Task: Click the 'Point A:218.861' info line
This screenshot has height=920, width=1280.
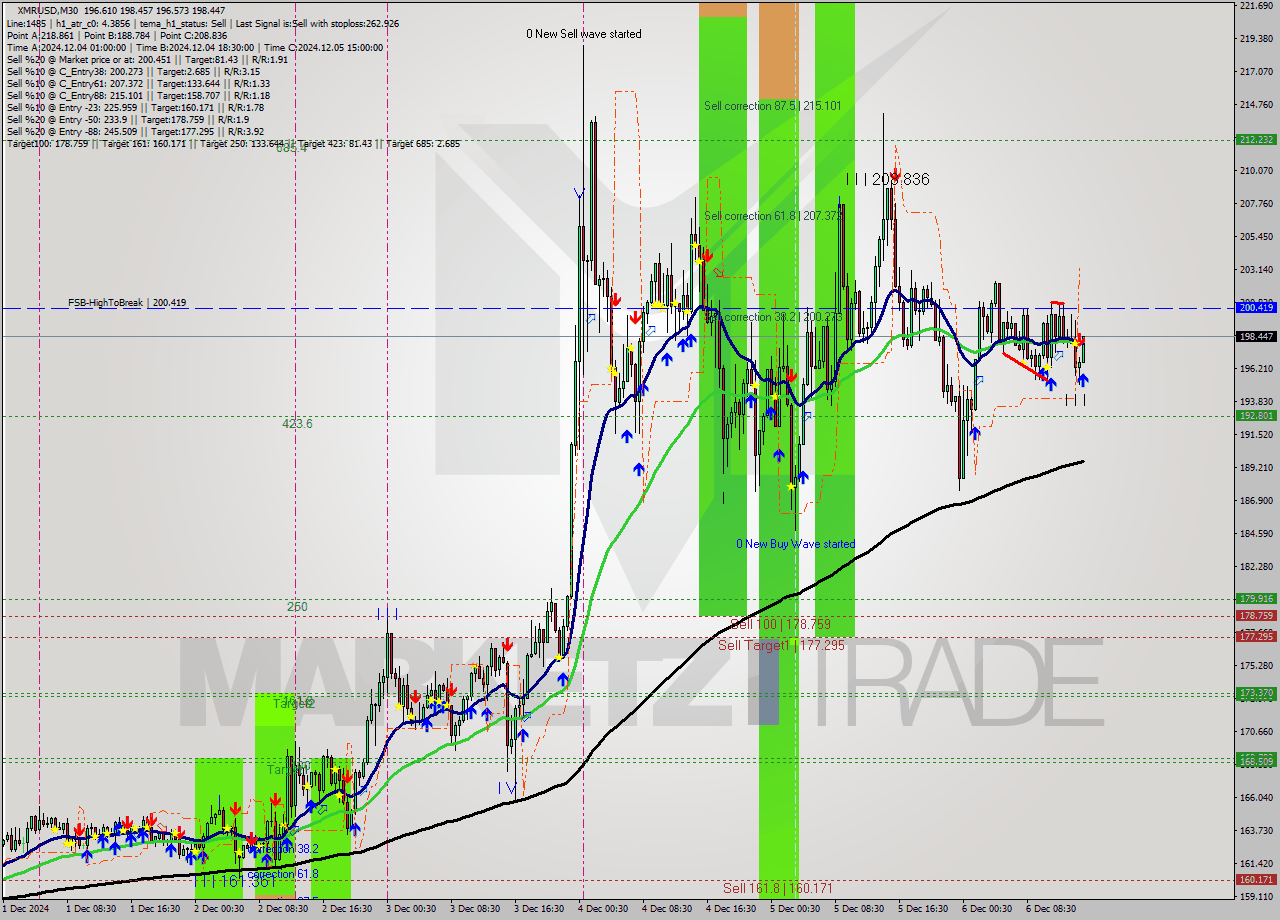Action: [x=119, y=35]
